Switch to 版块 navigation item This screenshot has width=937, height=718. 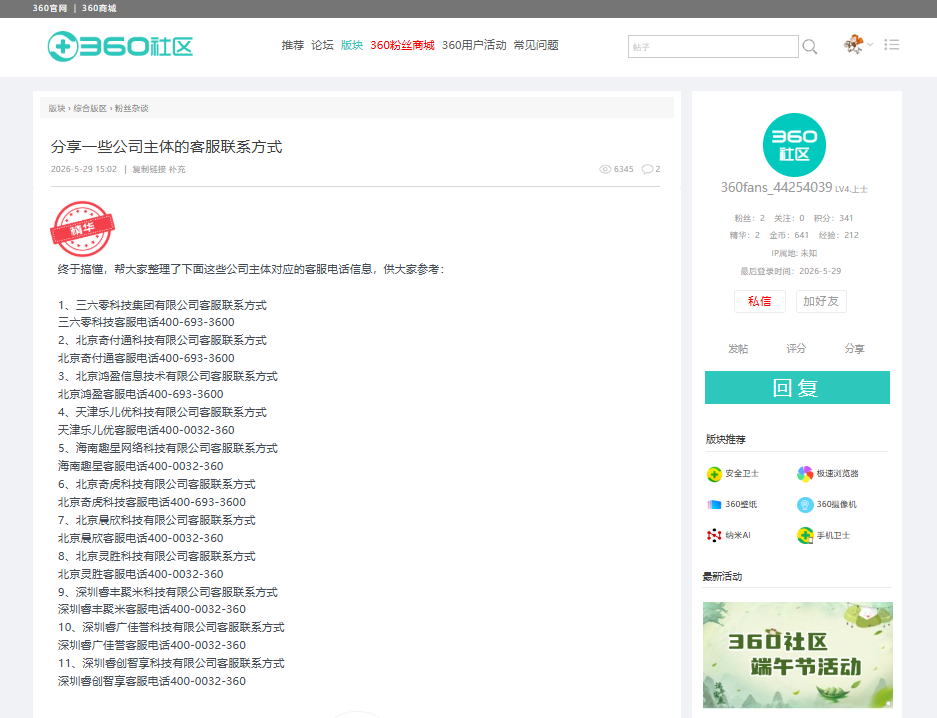tap(352, 45)
